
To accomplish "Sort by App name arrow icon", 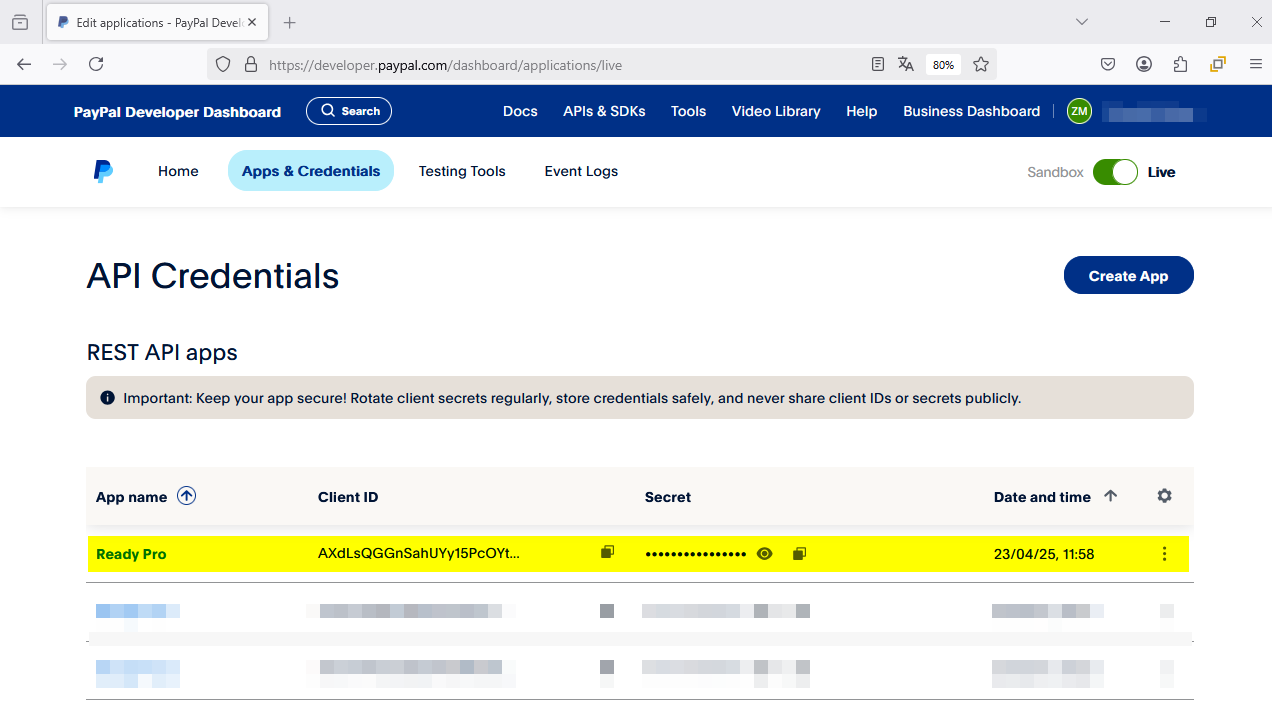I will (x=186, y=495).
